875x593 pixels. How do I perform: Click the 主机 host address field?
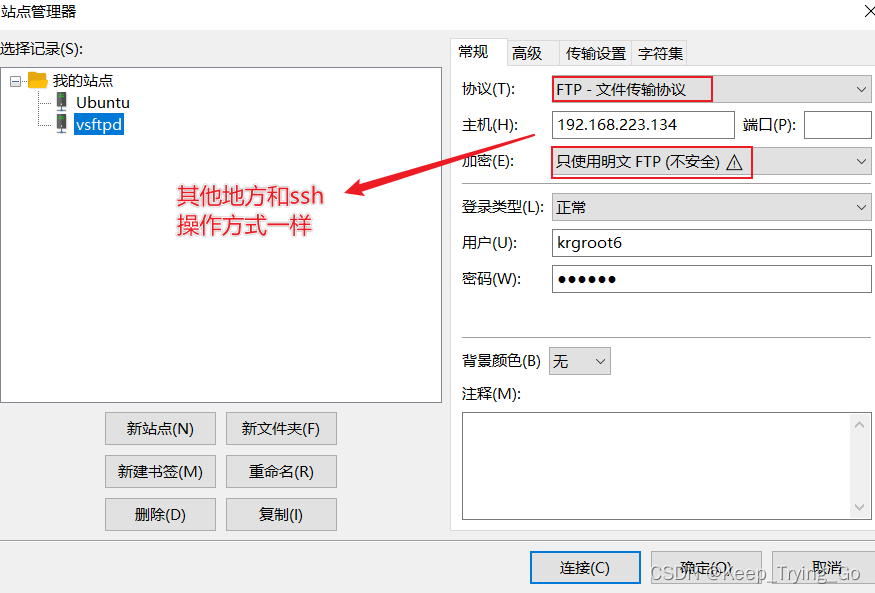tap(645, 124)
